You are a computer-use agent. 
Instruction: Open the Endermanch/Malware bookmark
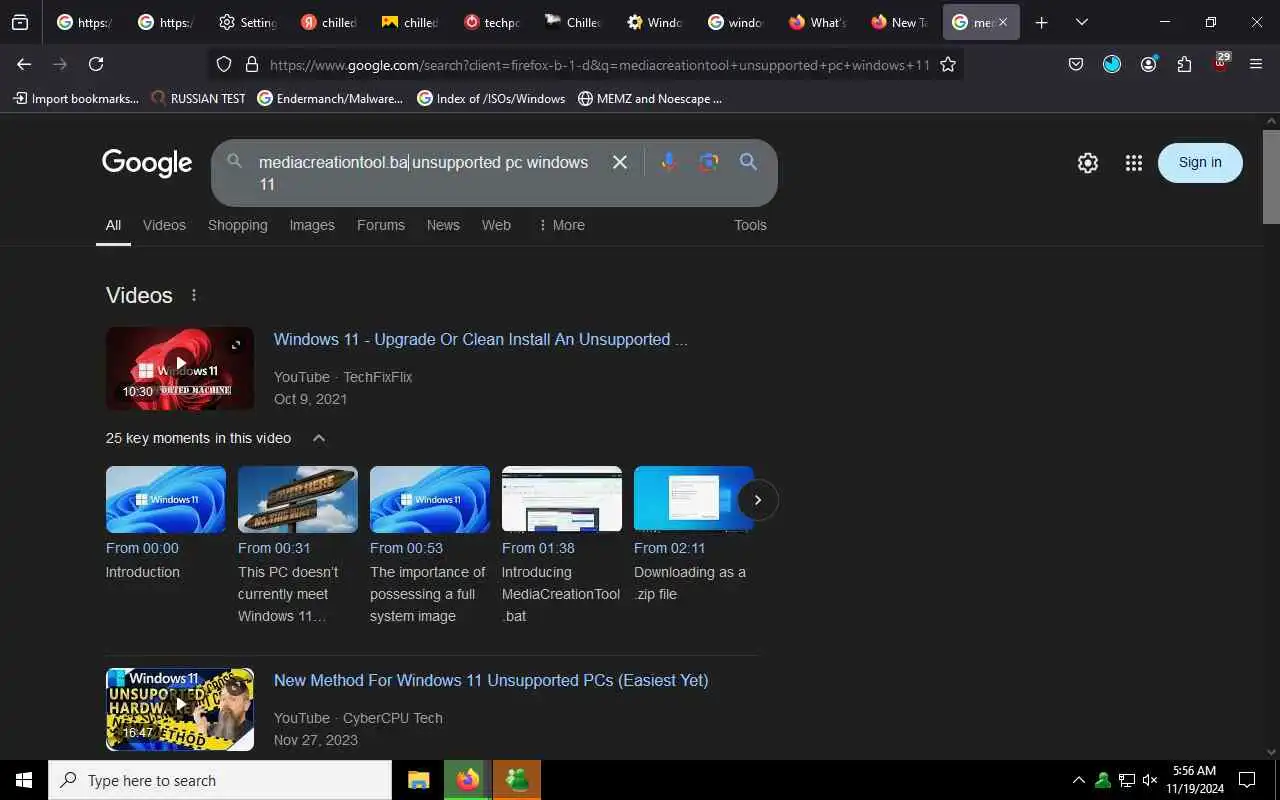[x=330, y=98]
